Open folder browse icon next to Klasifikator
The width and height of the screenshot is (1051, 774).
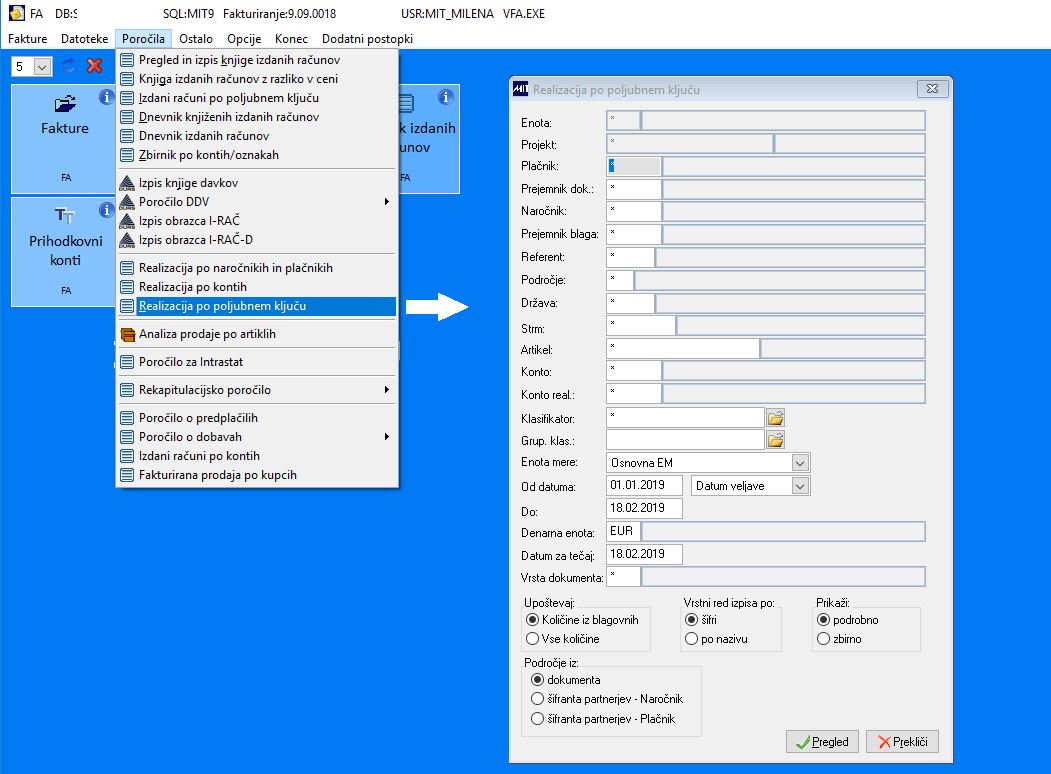pos(776,418)
